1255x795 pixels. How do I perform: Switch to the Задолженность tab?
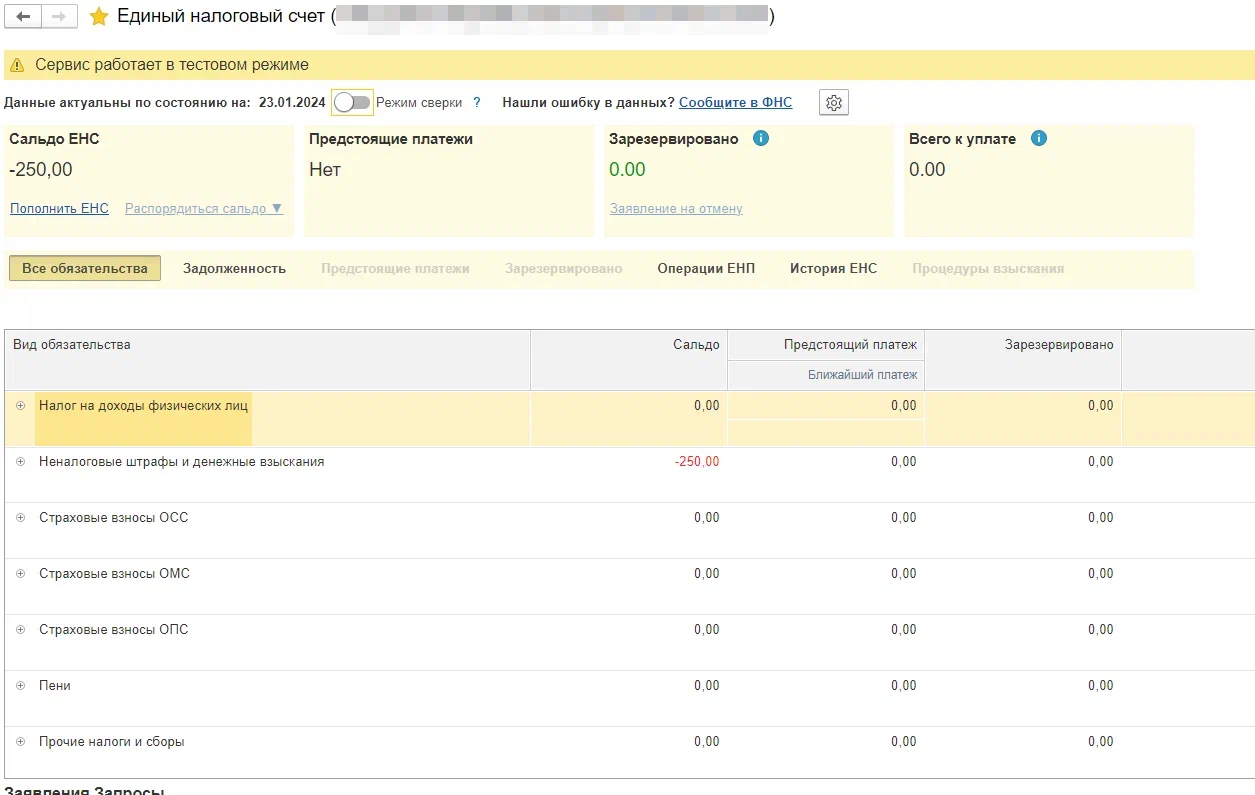(x=234, y=268)
